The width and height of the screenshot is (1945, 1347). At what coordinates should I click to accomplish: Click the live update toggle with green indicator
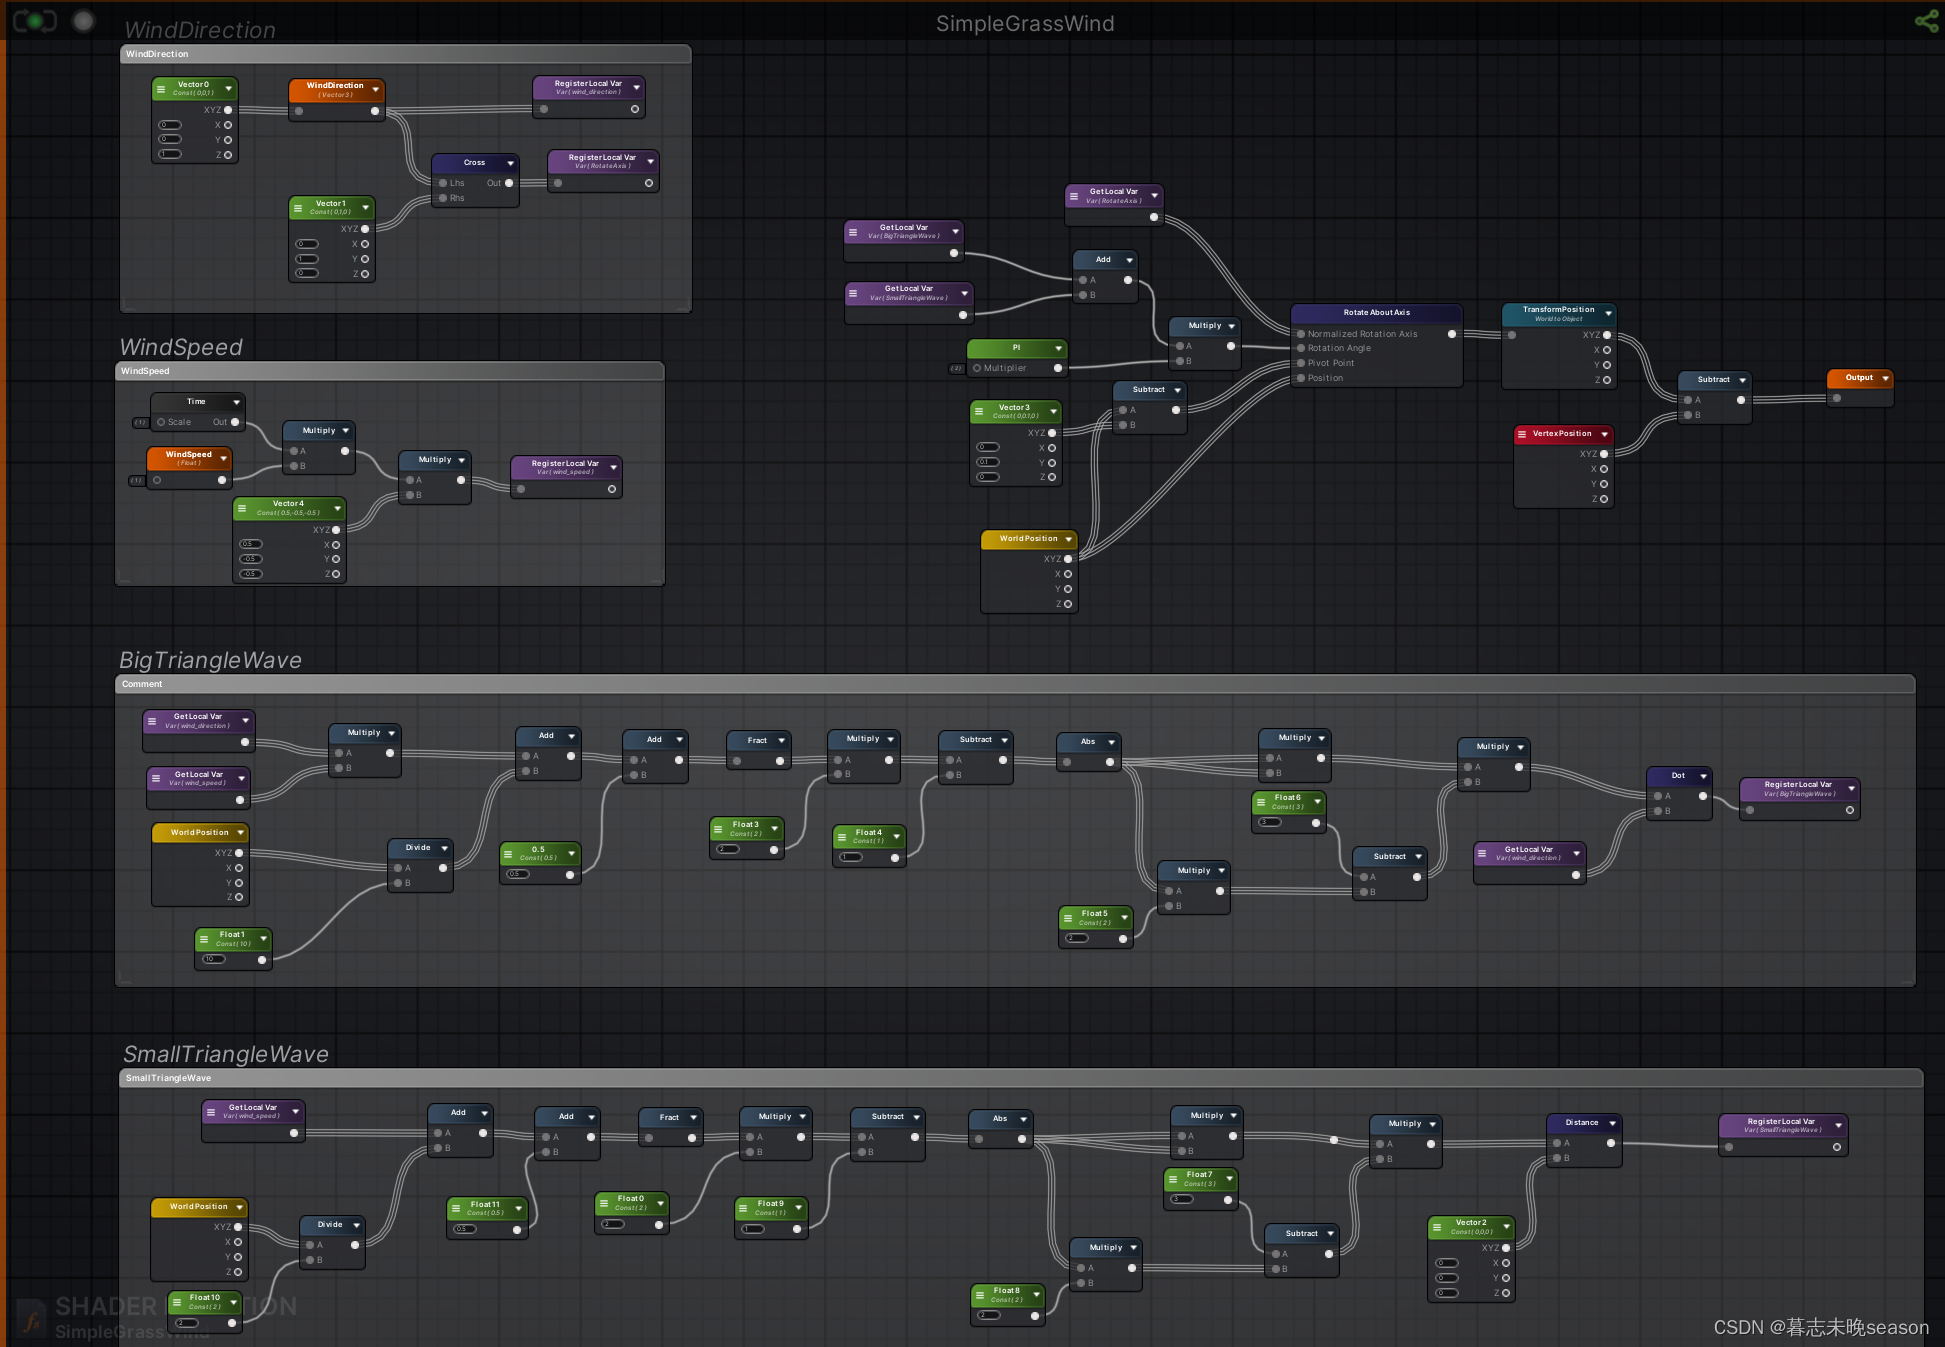[x=34, y=20]
